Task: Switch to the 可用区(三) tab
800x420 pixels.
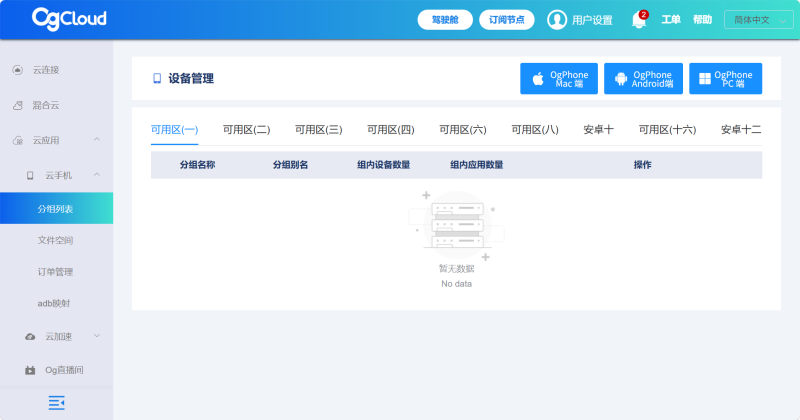Action: [318, 130]
